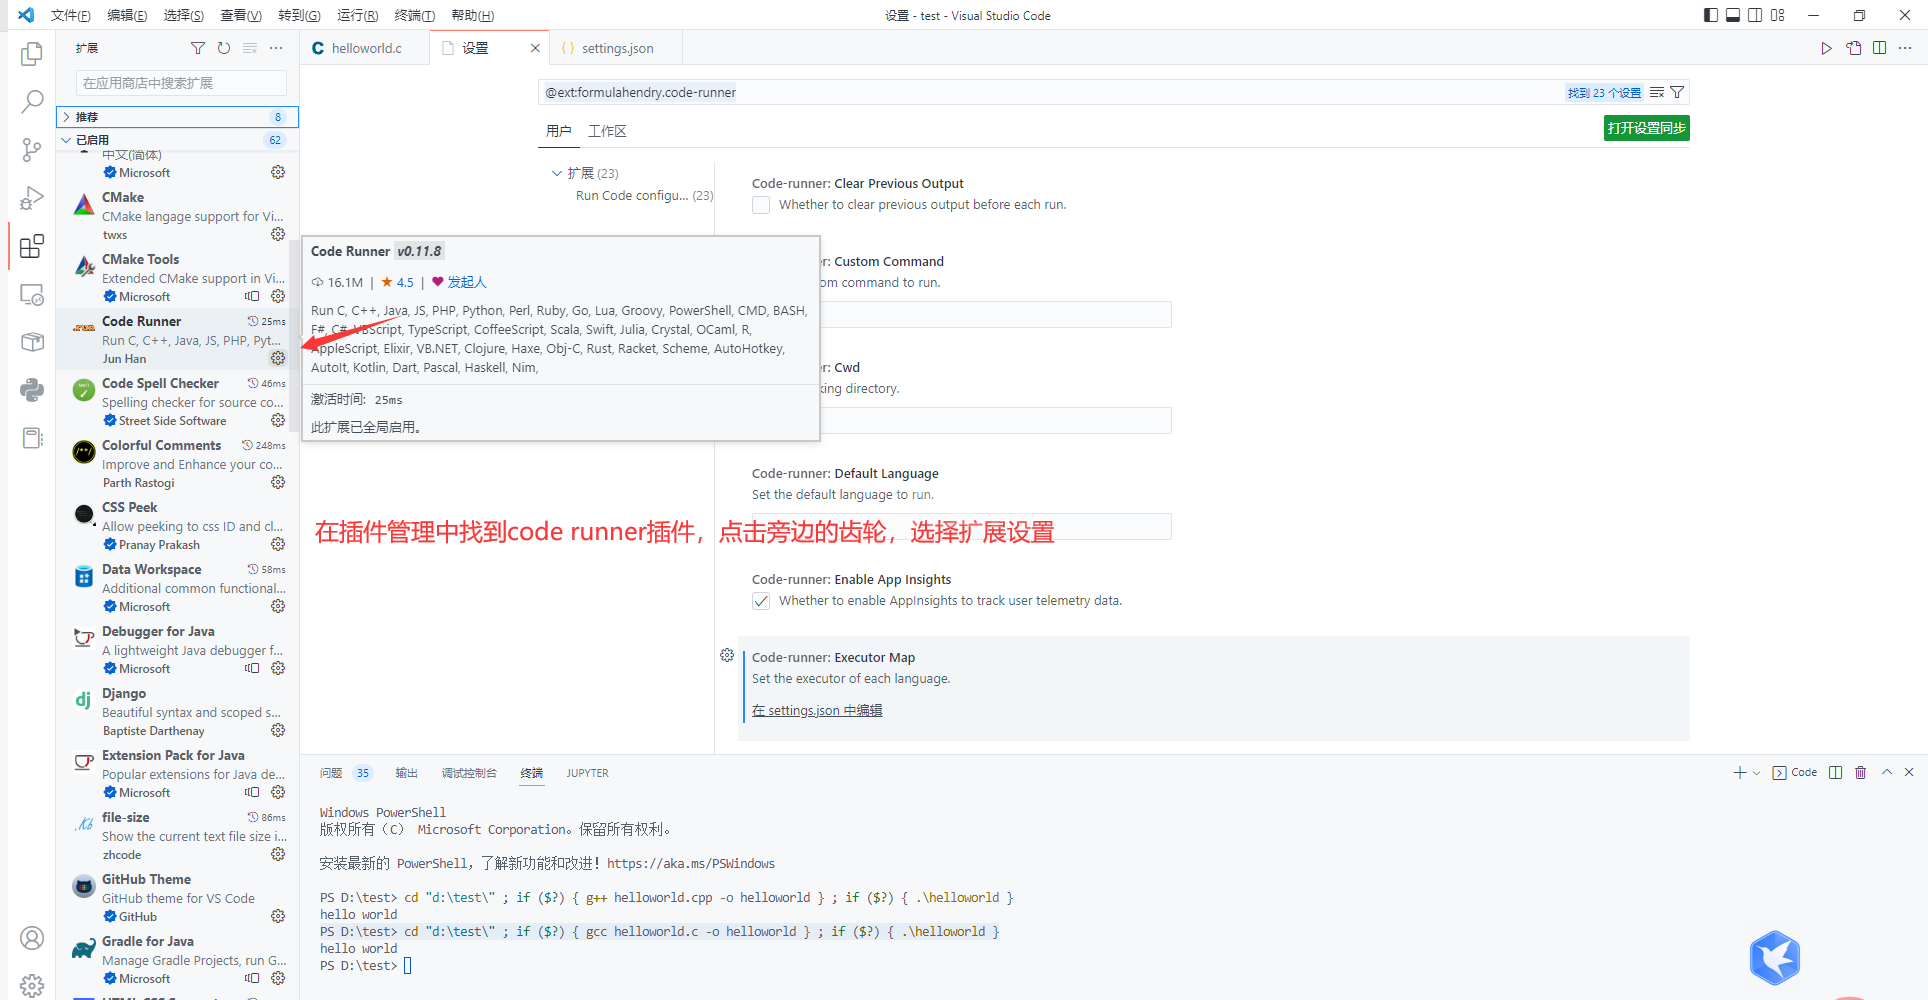
Task: Create a new terminal with plus
Action: click(1740, 772)
